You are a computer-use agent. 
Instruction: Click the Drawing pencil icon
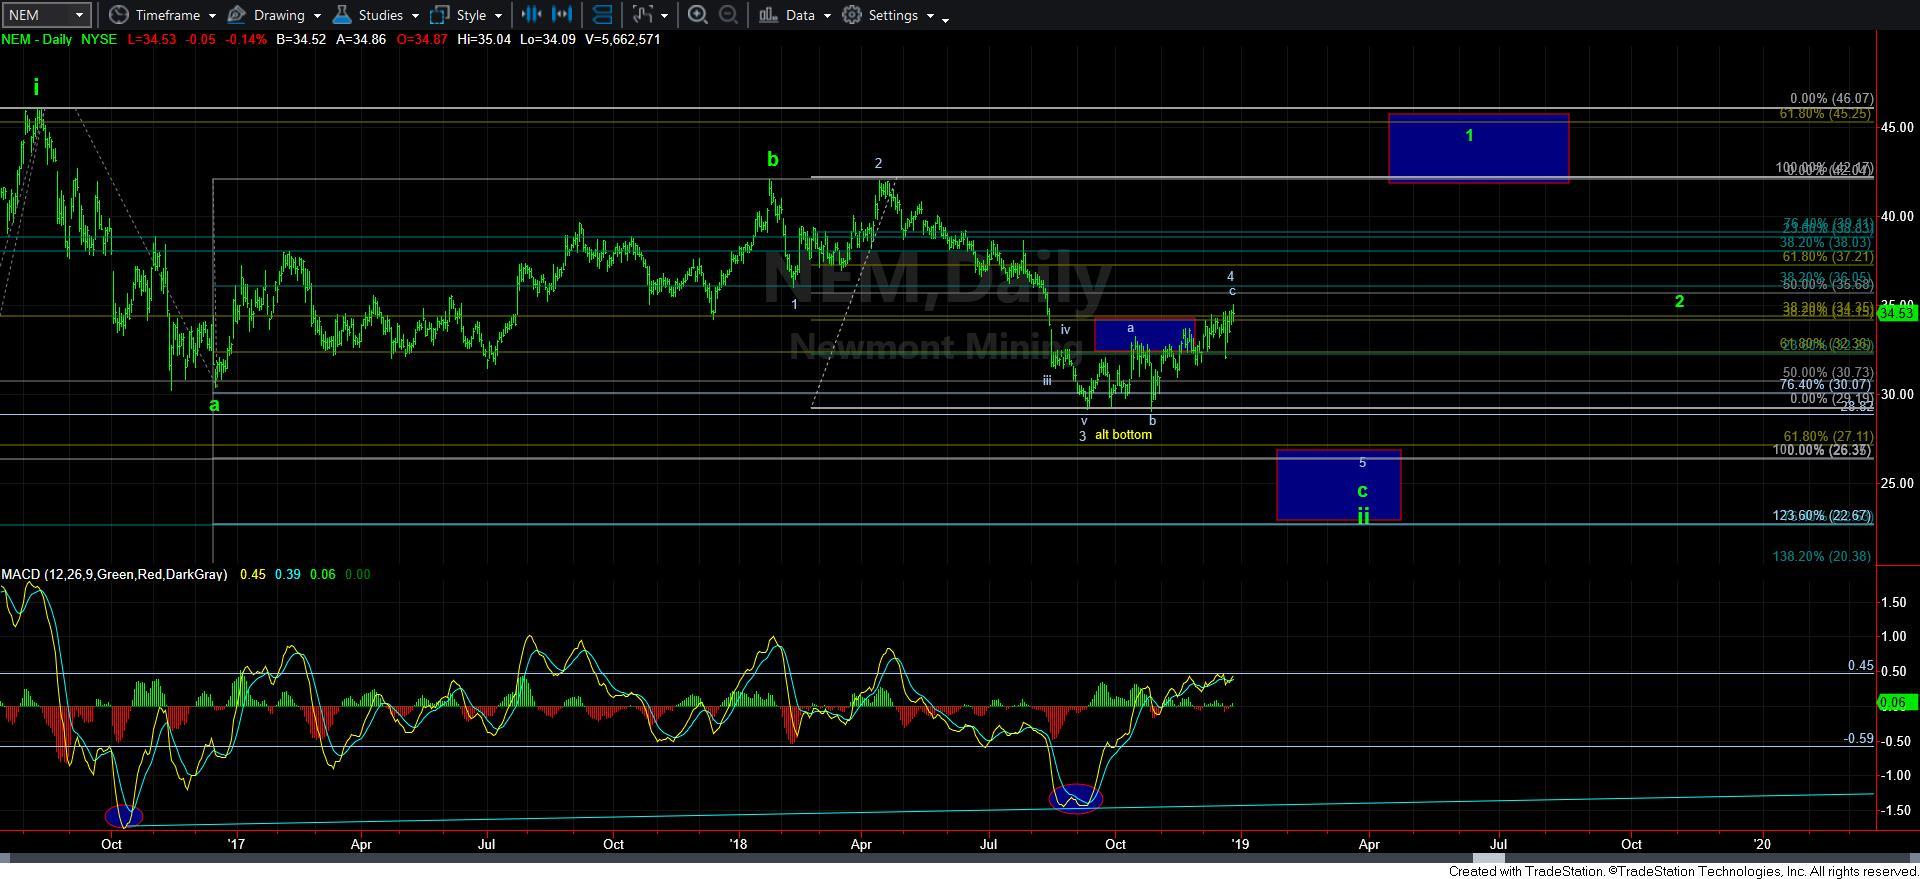point(237,15)
